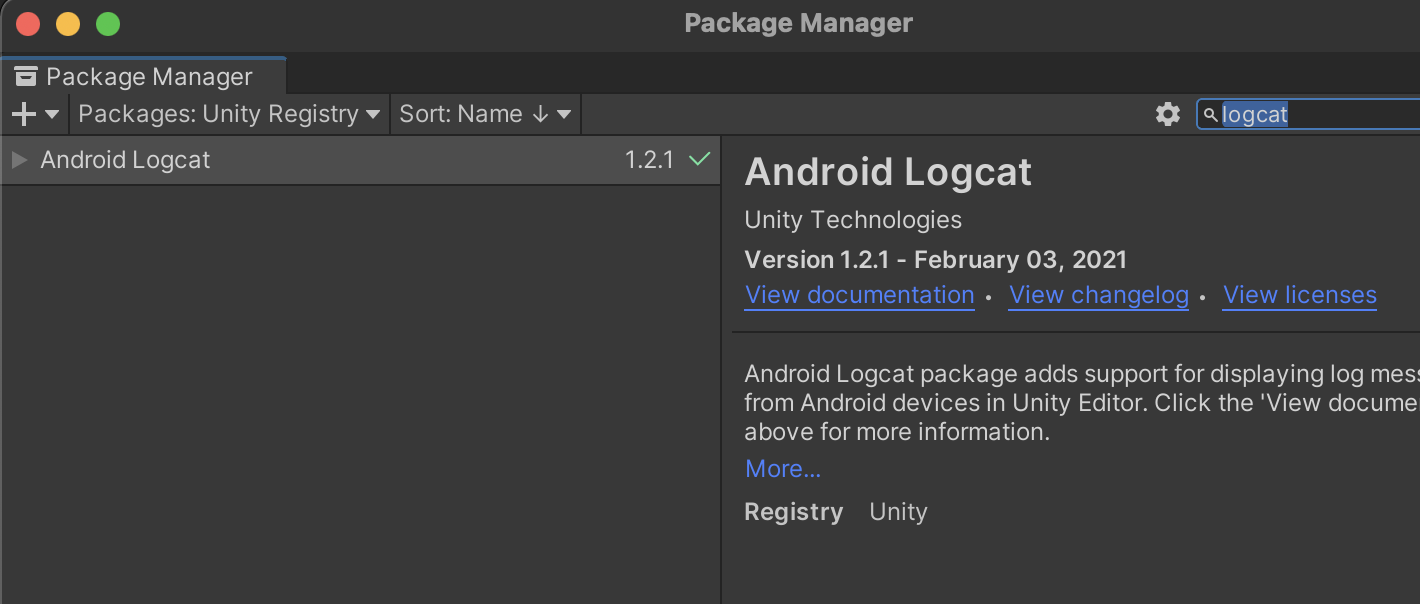Expand the Android Logcat package versions
Image resolution: width=1420 pixels, height=604 pixels.
[19, 160]
